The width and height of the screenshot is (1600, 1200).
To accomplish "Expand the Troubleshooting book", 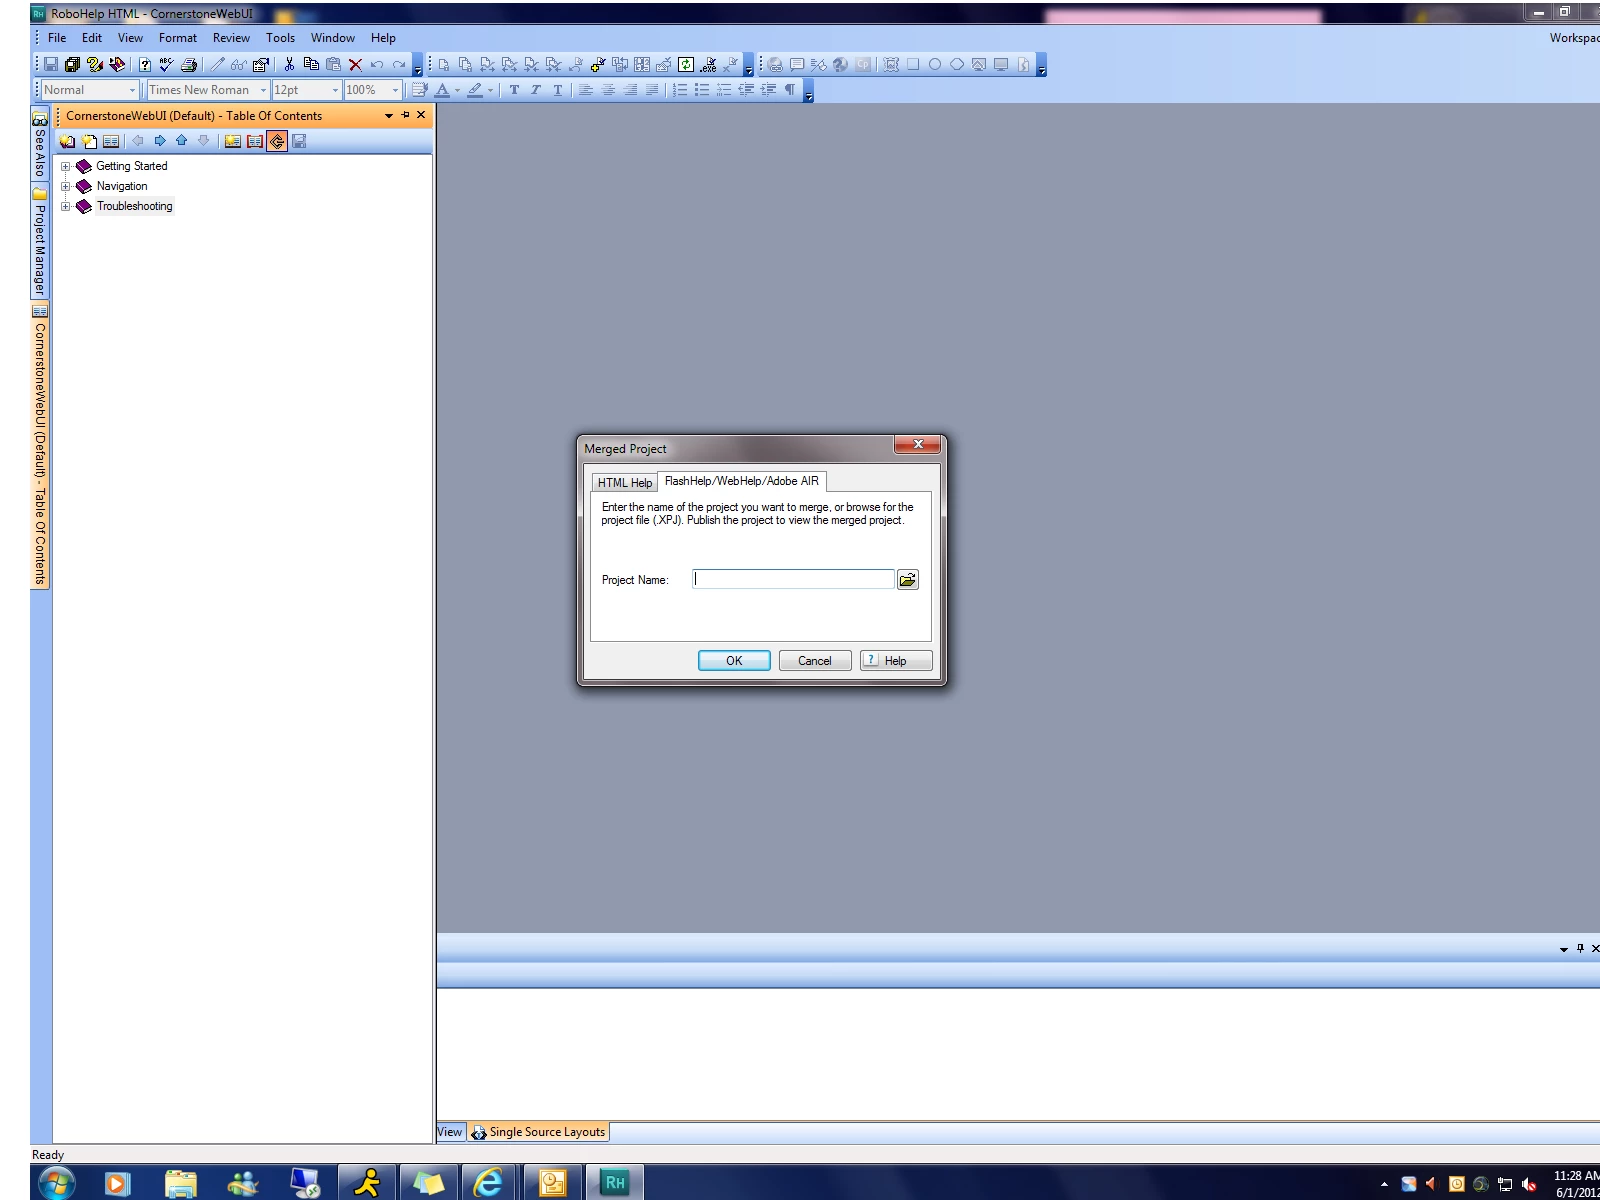I will [66, 206].
